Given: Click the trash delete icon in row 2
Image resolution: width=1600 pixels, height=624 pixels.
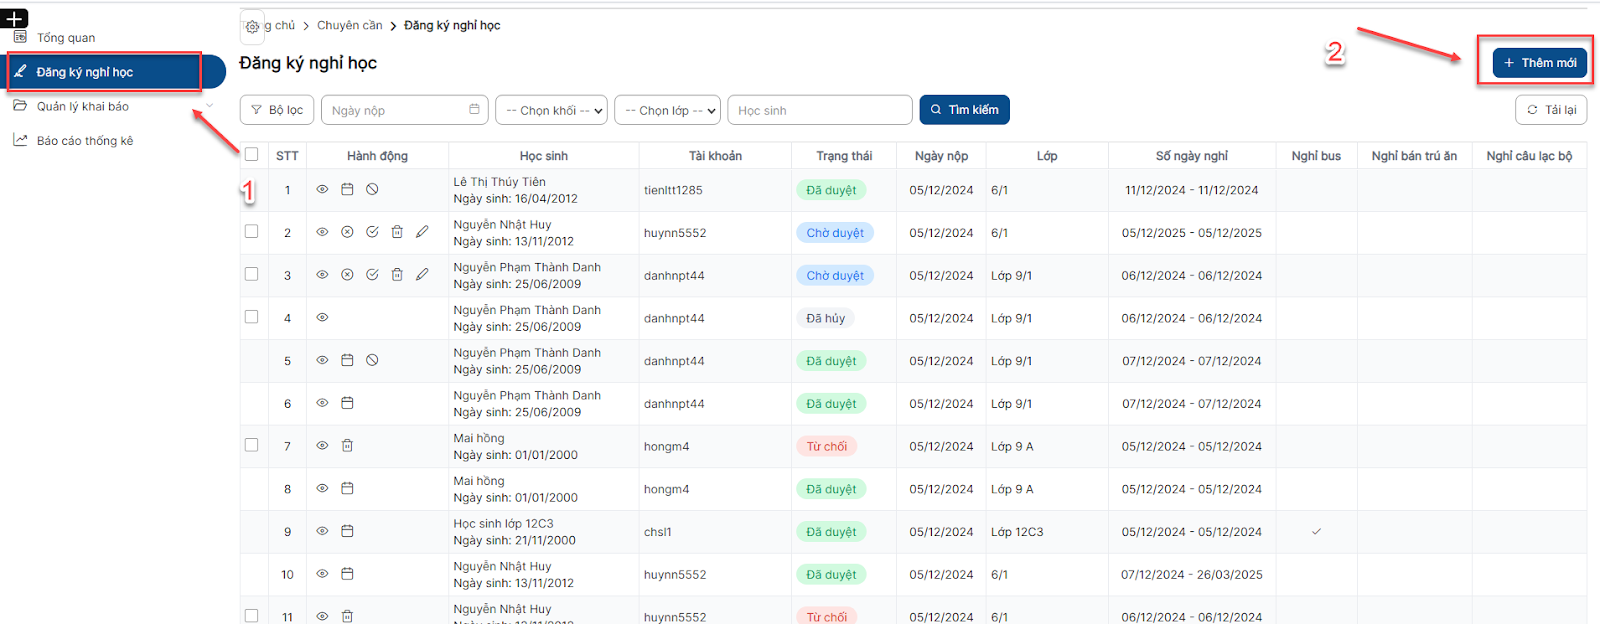Looking at the screenshot, I should tap(397, 232).
